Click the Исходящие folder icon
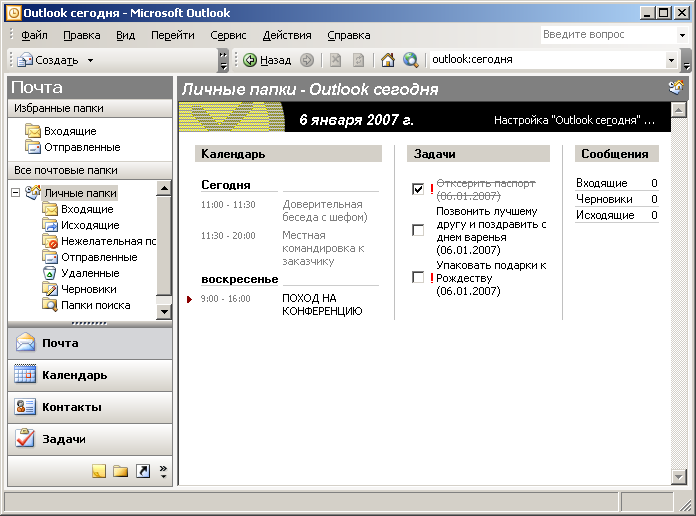This screenshot has width=696, height=516. [50, 225]
